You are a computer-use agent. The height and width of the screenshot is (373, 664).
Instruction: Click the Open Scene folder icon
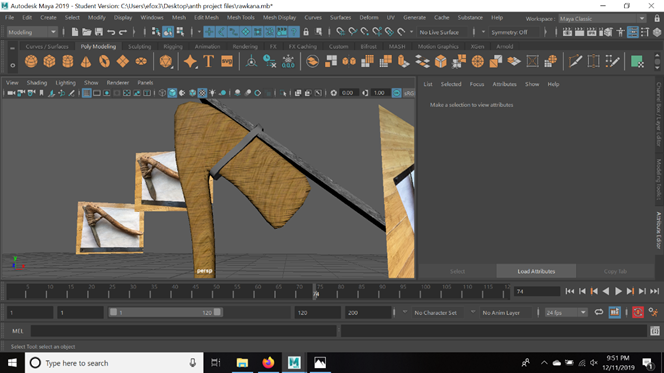coord(86,32)
